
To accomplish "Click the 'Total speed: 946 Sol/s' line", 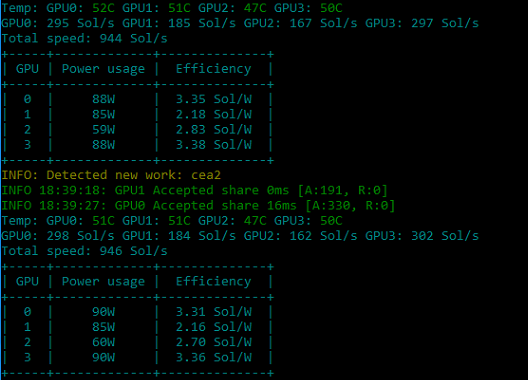I will coord(85,251).
